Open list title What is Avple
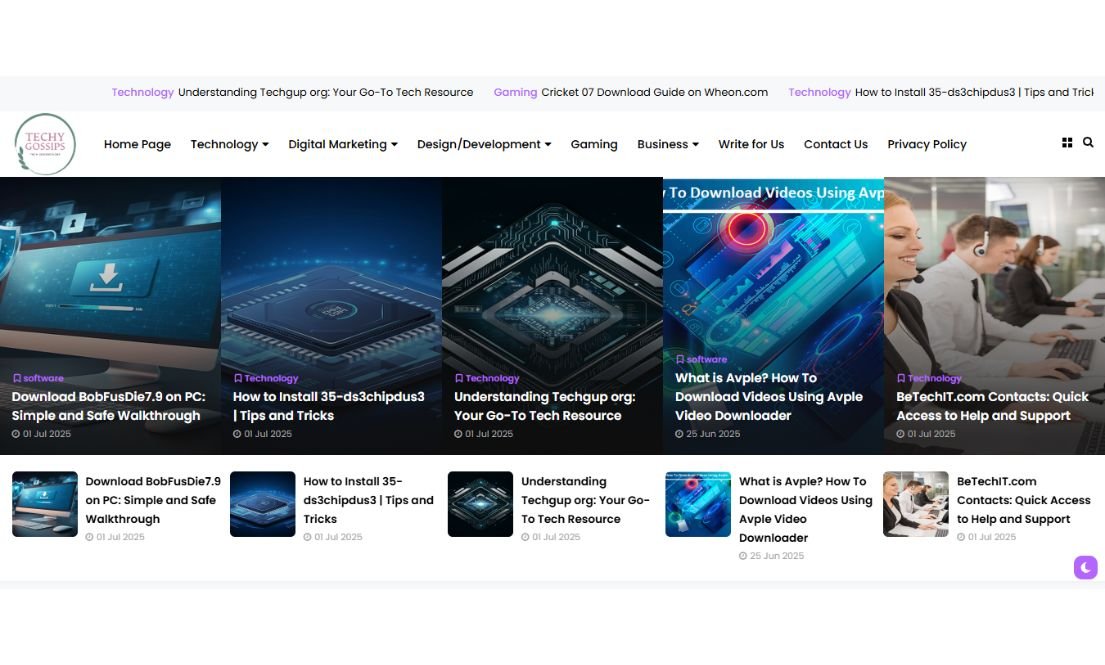Viewport: 1105px width, 665px height. click(x=805, y=509)
